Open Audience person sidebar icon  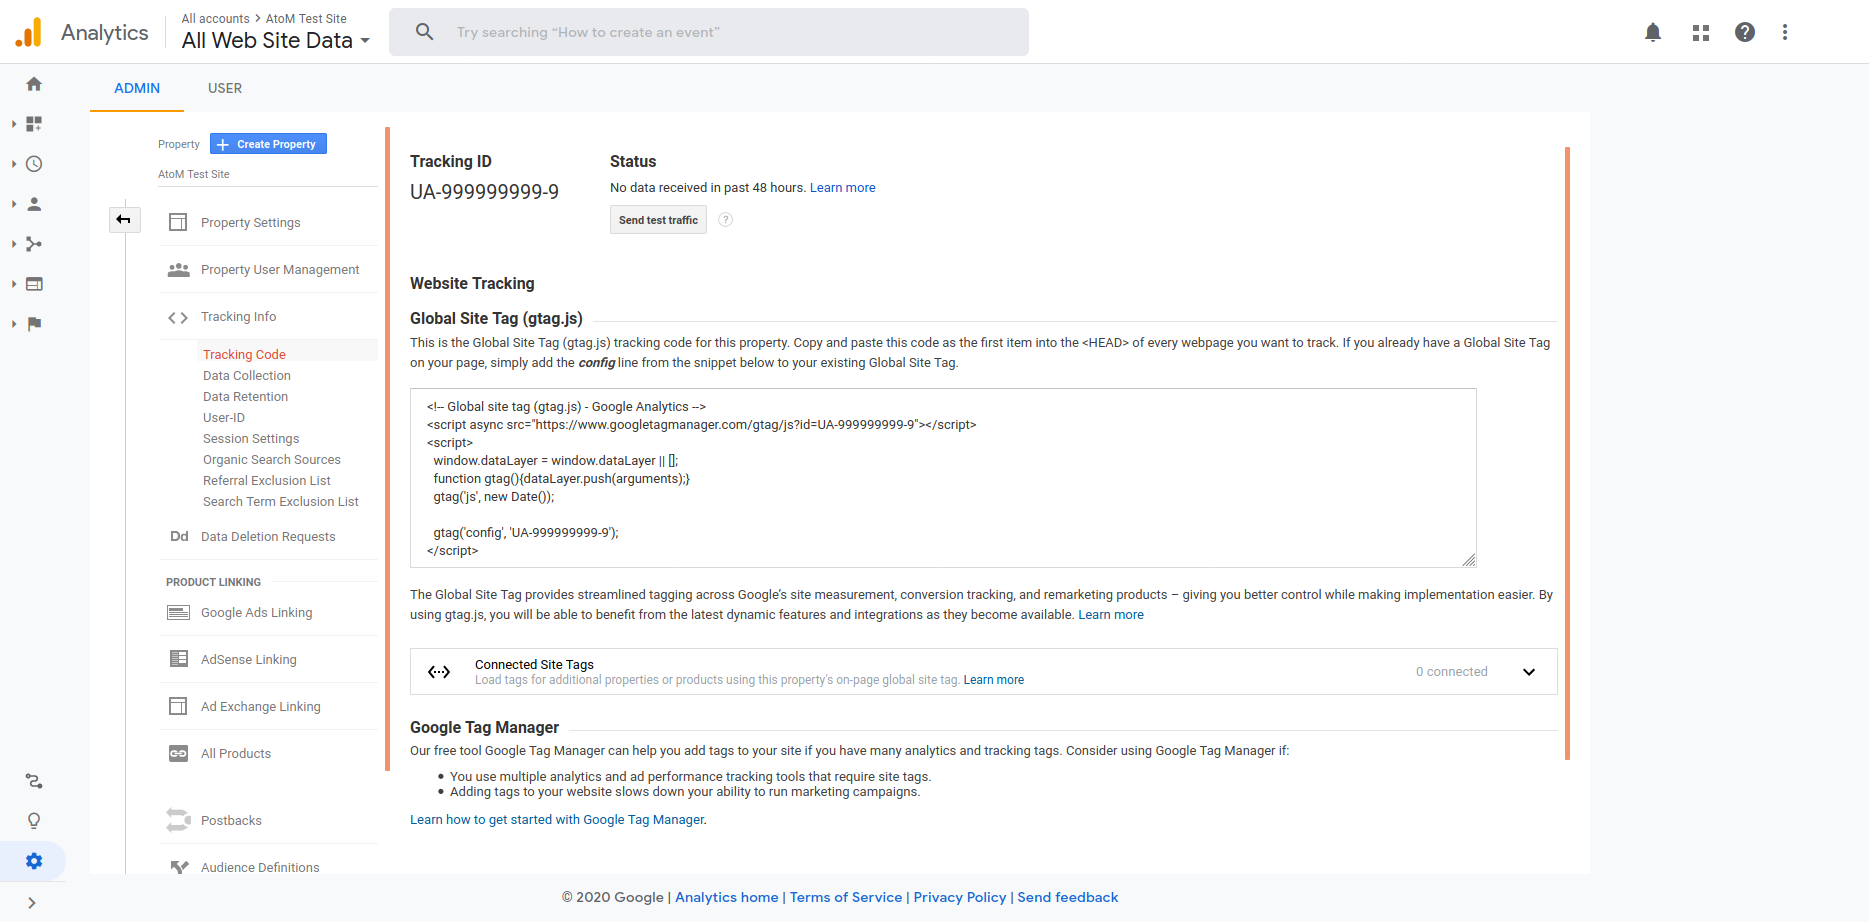point(34,204)
